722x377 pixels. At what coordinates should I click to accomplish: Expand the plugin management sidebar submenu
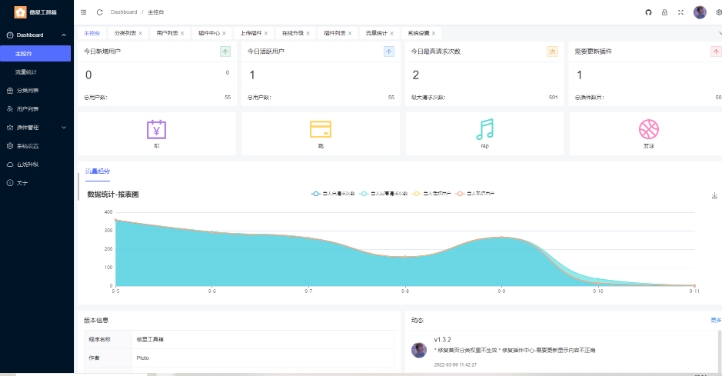tap(37, 128)
